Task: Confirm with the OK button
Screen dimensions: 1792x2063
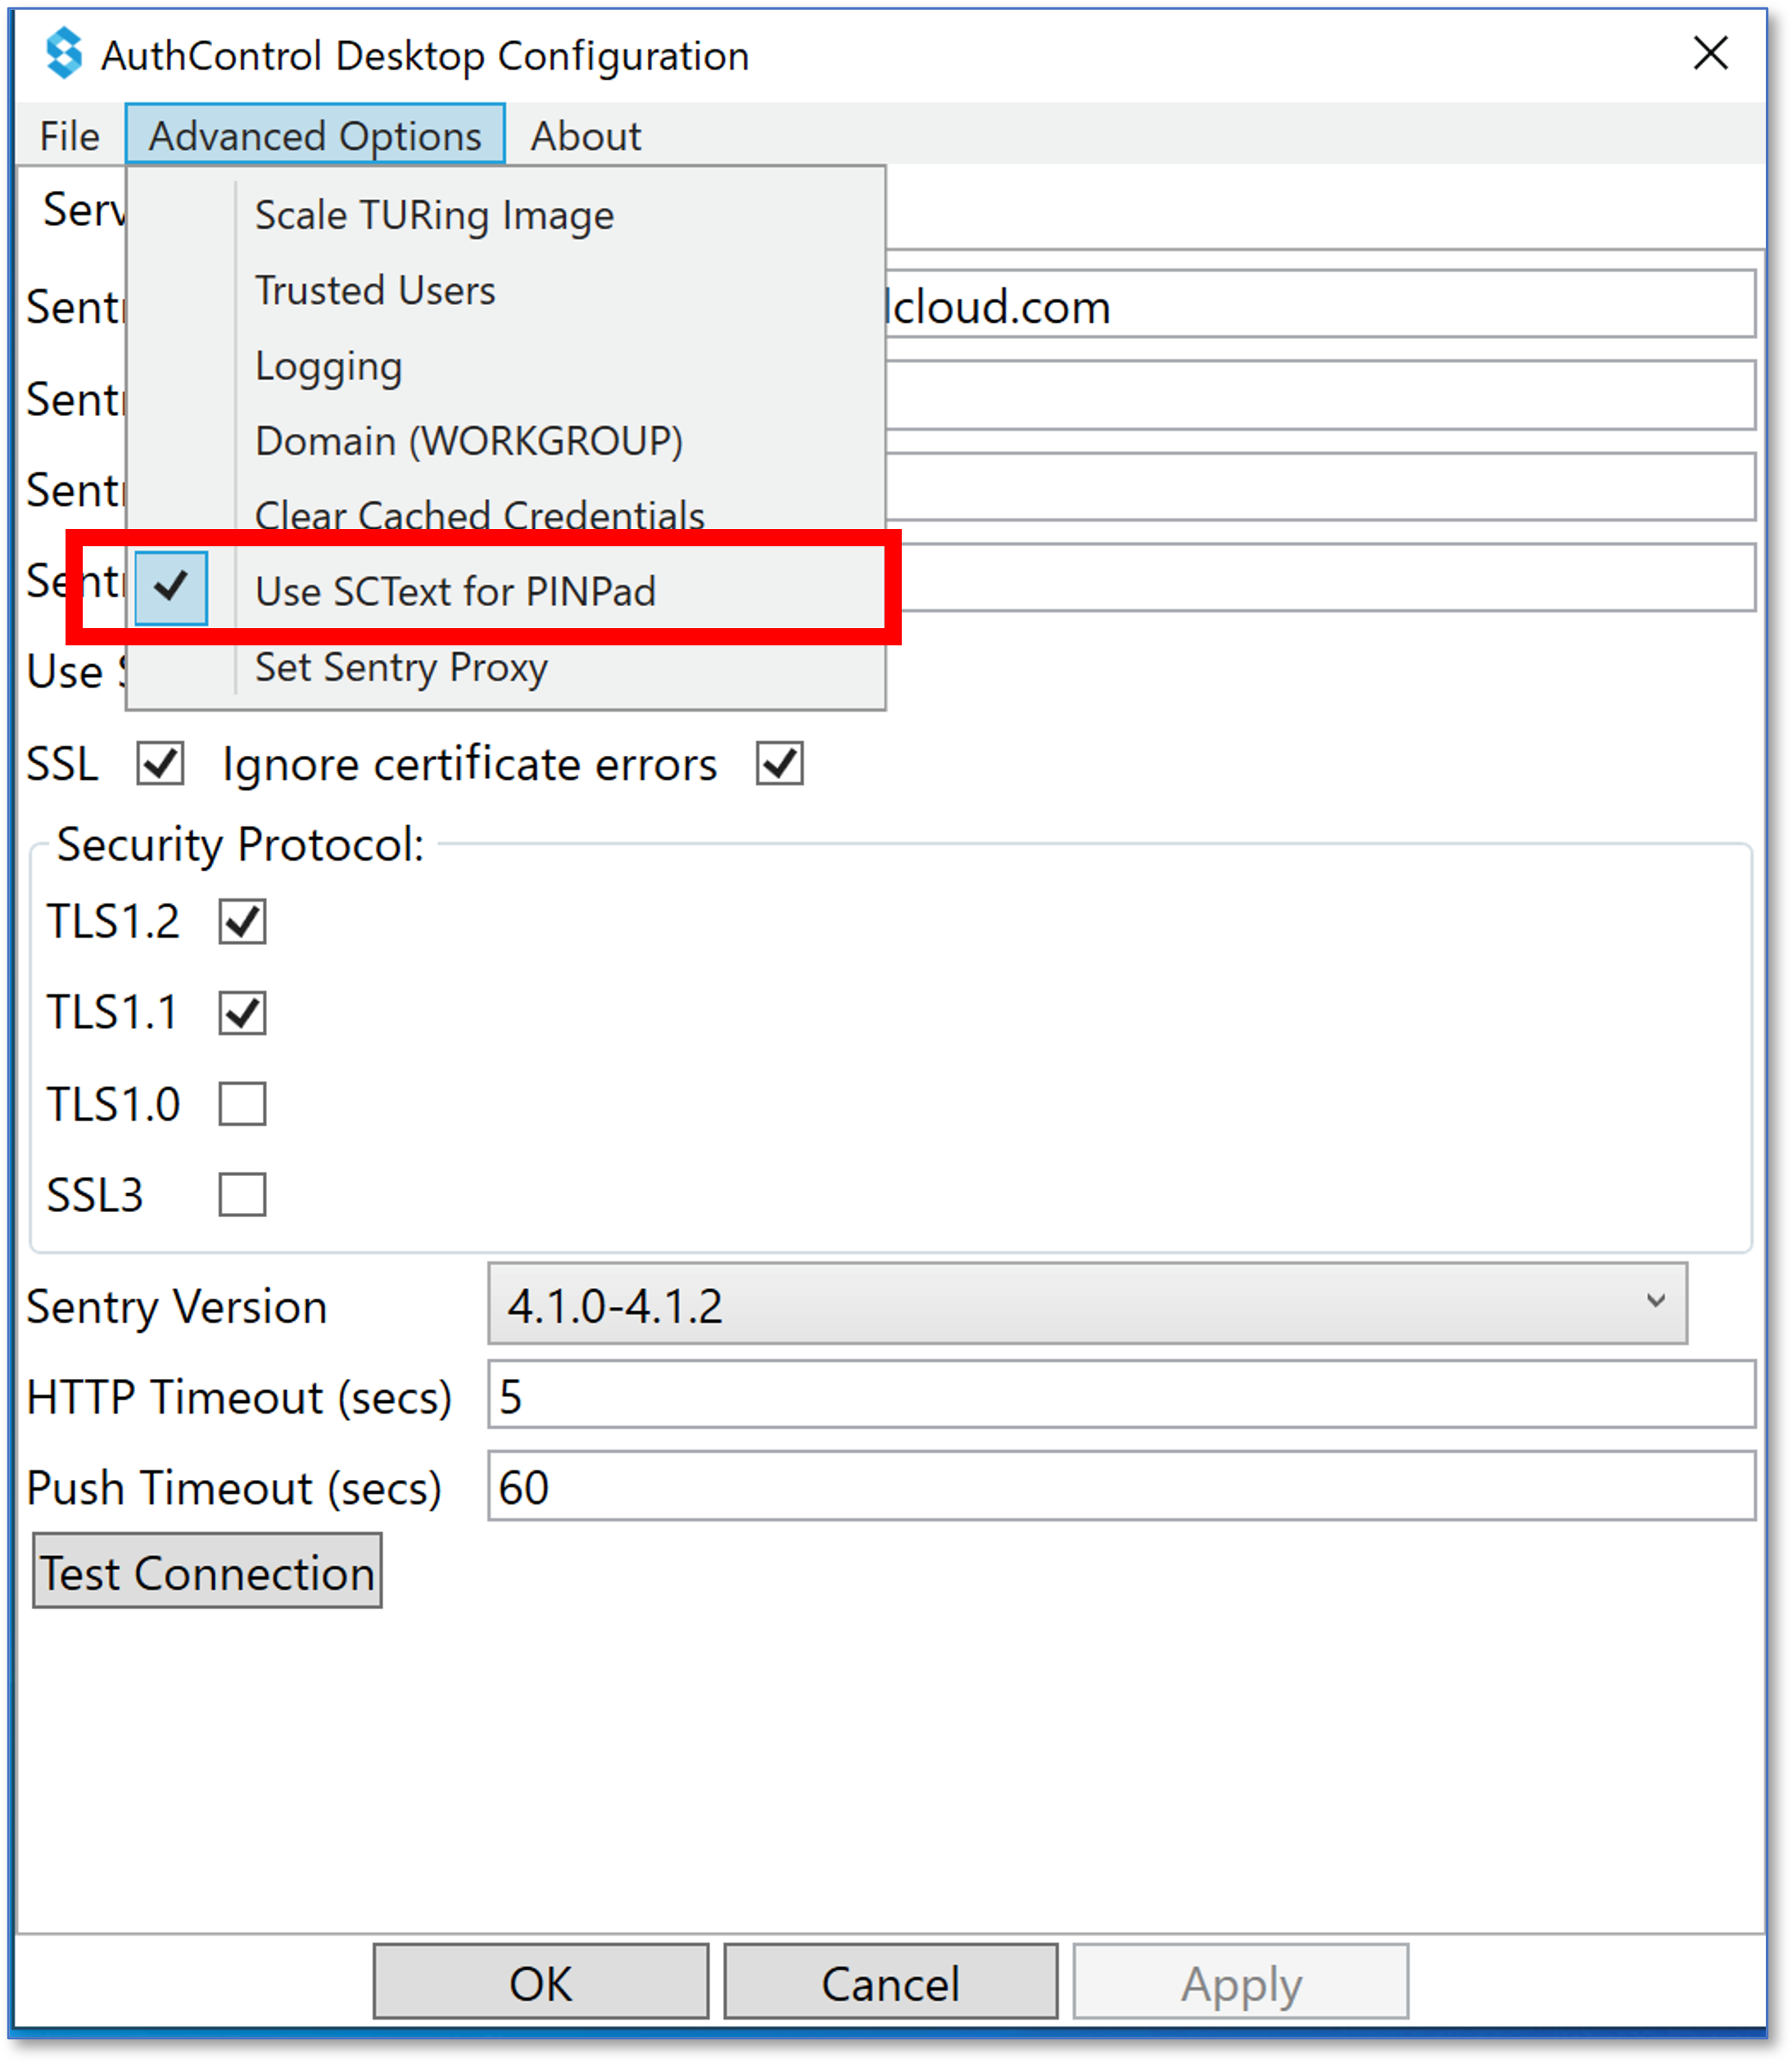Action: pos(541,1983)
